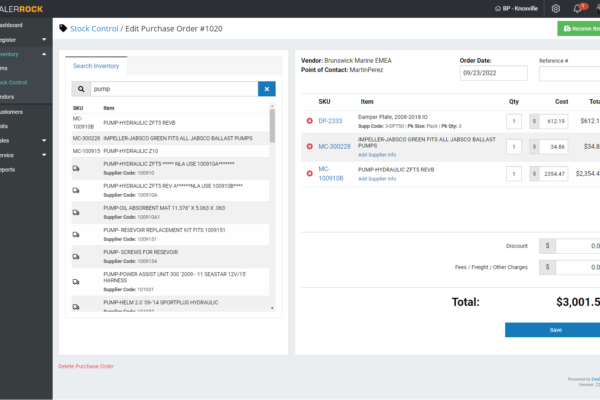The image size is (600, 400).
Task: Open DP-2333 SKU link
Action: (330, 121)
